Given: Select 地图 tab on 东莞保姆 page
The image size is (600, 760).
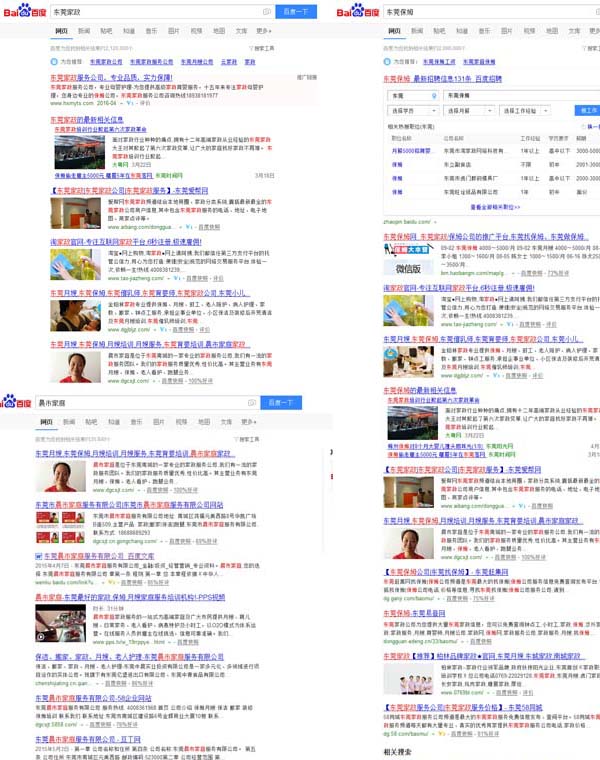Looking at the screenshot, I should click(x=552, y=31).
